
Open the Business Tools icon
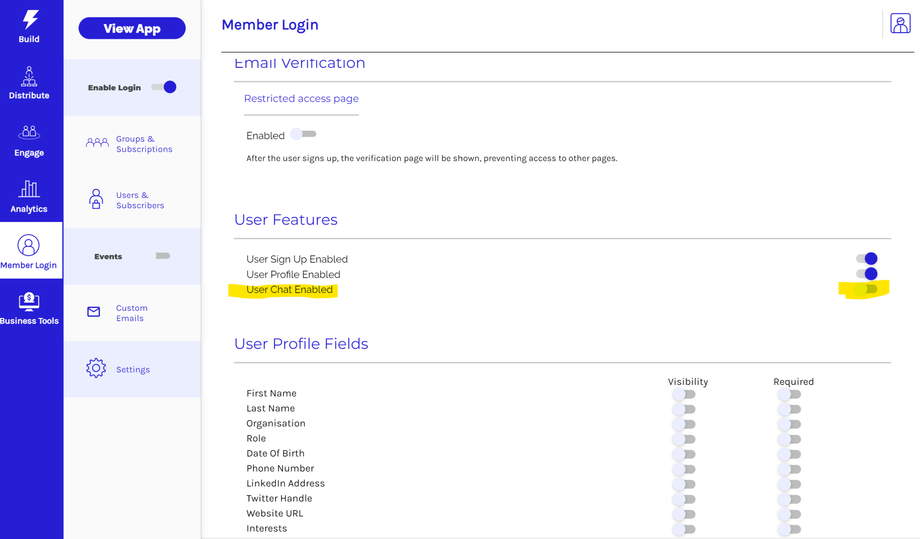pos(29,301)
